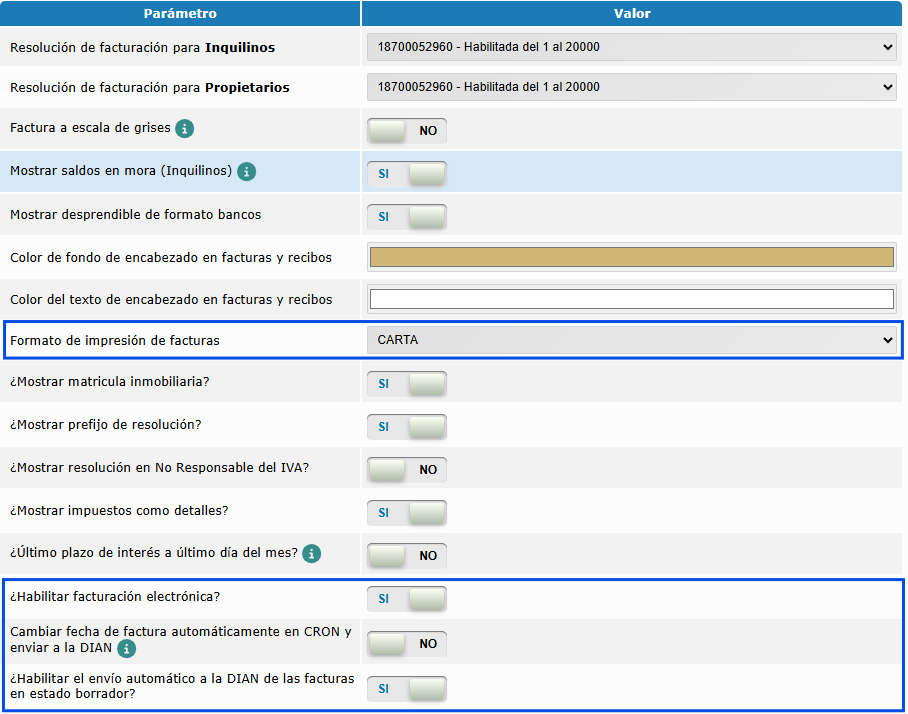Open Resolución de facturación para Inquilinos dropdown
The image size is (908, 714).
(x=631, y=47)
